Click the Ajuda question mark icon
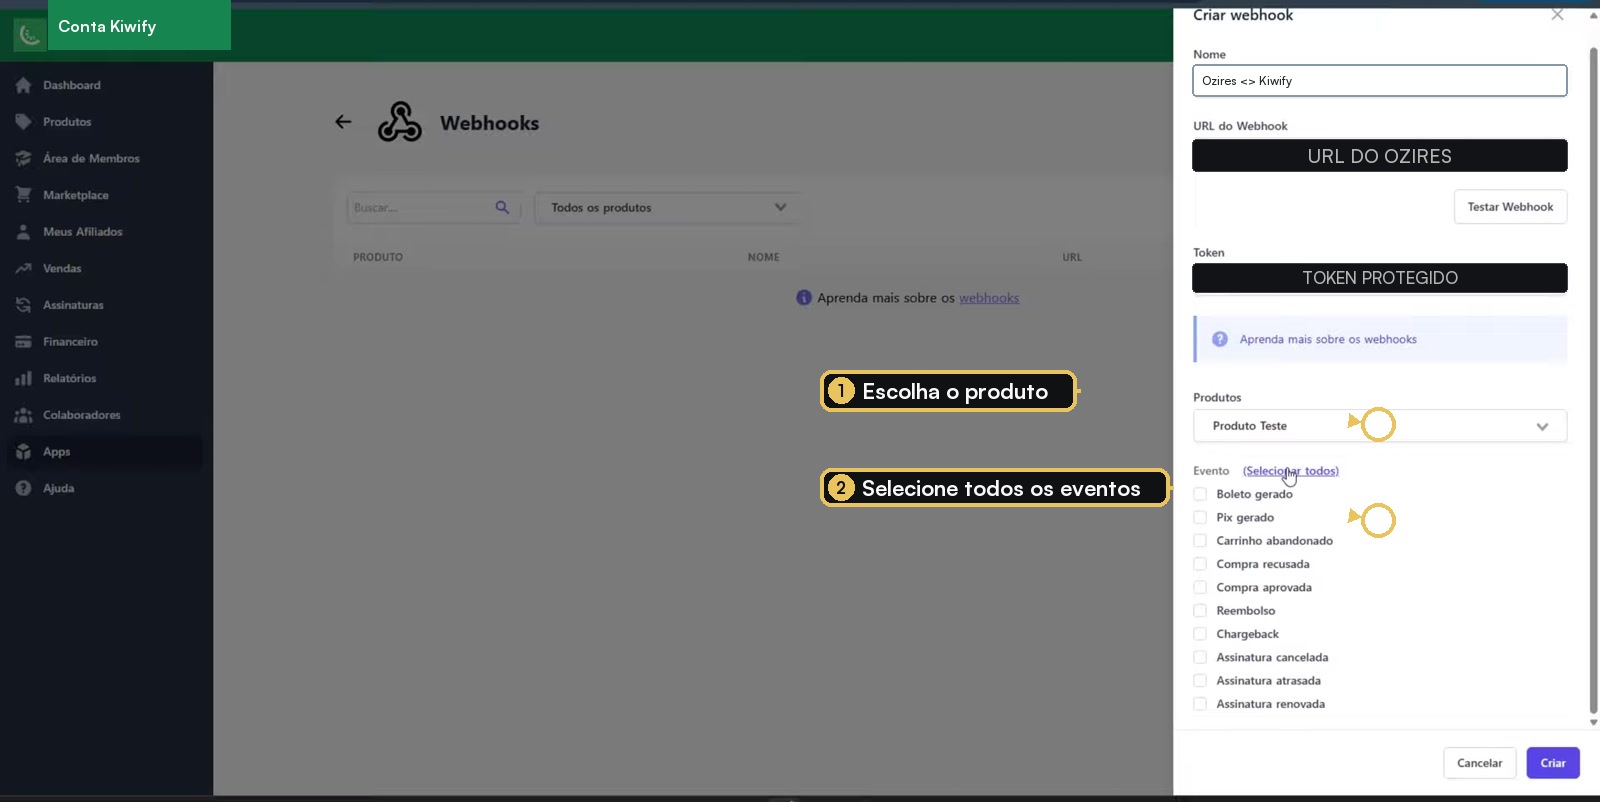 pos(23,488)
